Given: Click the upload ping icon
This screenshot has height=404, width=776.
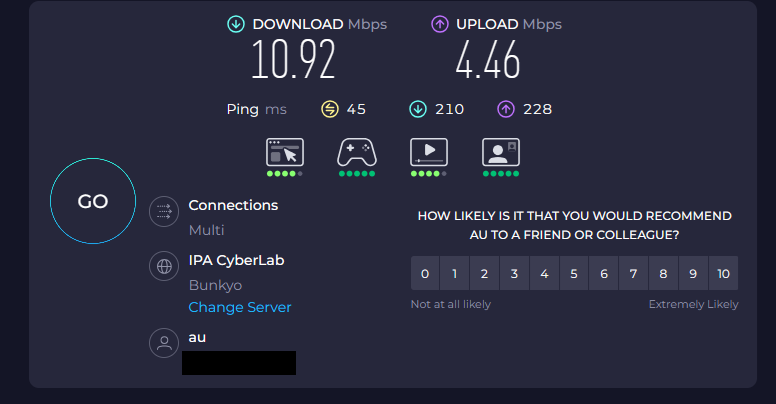Looking at the screenshot, I should pyautogui.click(x=506, y=109).
